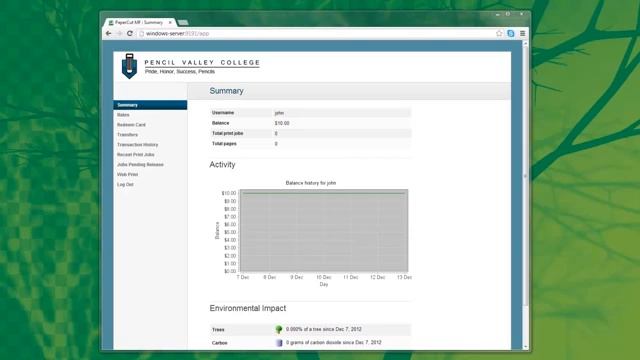
Task: Select the PaperCut MF Summary browser tab
Action: (139, 22)
